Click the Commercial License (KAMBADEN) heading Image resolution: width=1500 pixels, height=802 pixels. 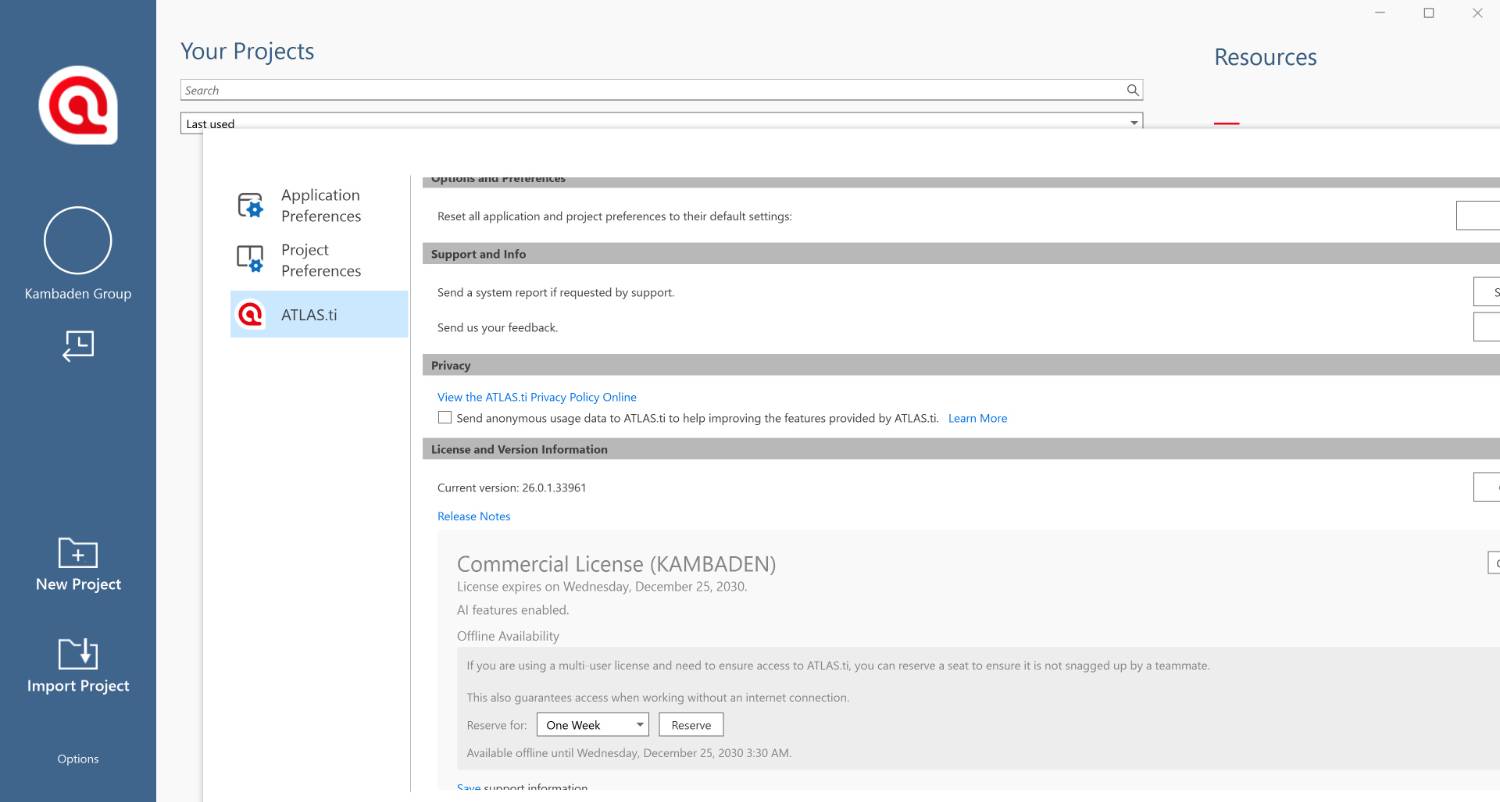(x=616, y=564)
